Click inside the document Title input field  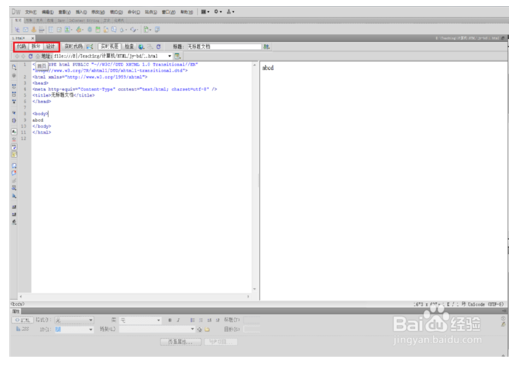224,47
